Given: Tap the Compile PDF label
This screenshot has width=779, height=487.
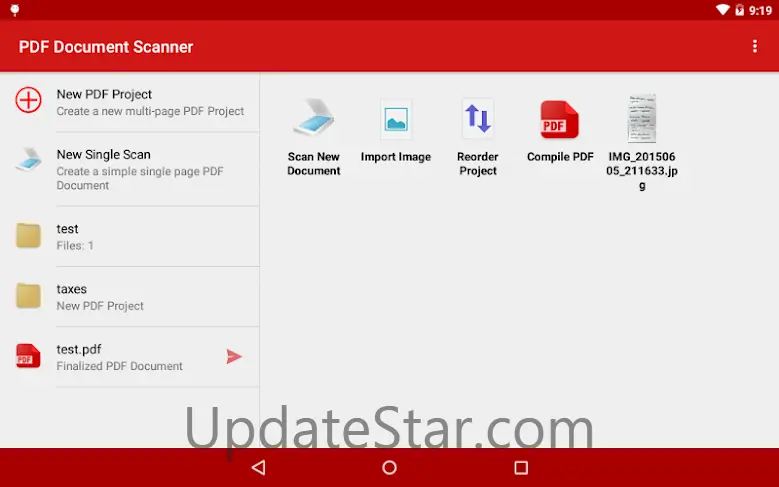Looking at the screenshot, I should click(x=560, y=157).
